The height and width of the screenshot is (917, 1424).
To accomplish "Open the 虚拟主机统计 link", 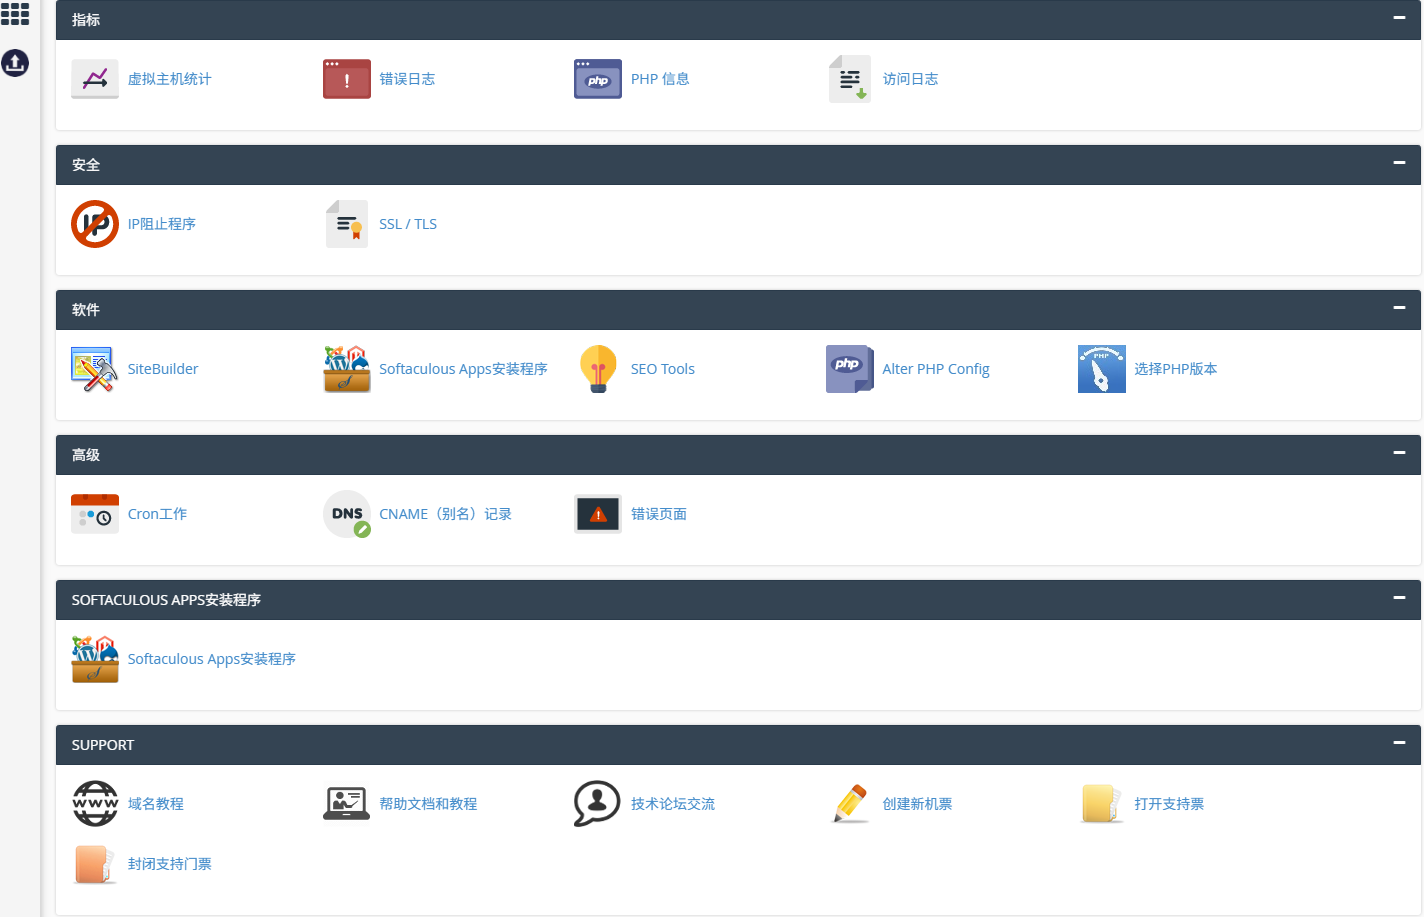I will tap(169, 79).
